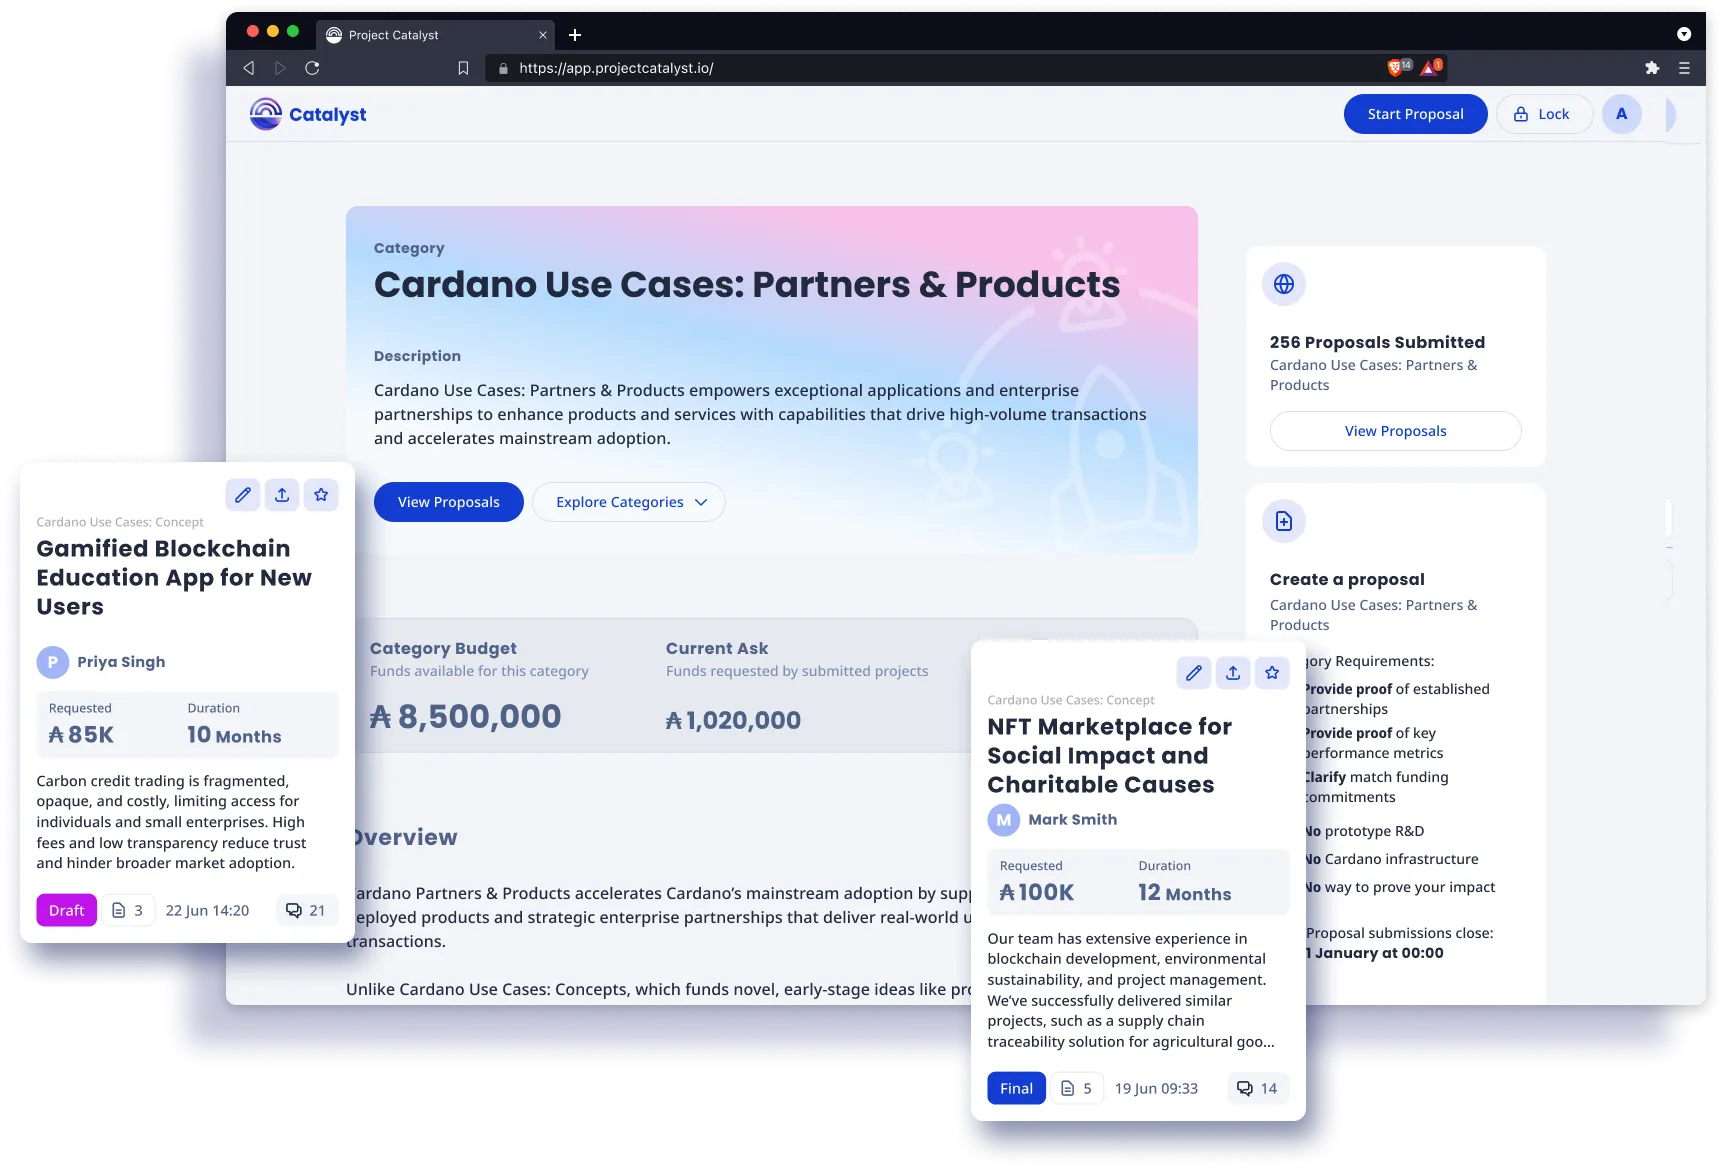Click the dark circular dropdown icon in title bar
This screenshot has height=1168, width=1722.
pyautogui.click(x=1684, y=34)
